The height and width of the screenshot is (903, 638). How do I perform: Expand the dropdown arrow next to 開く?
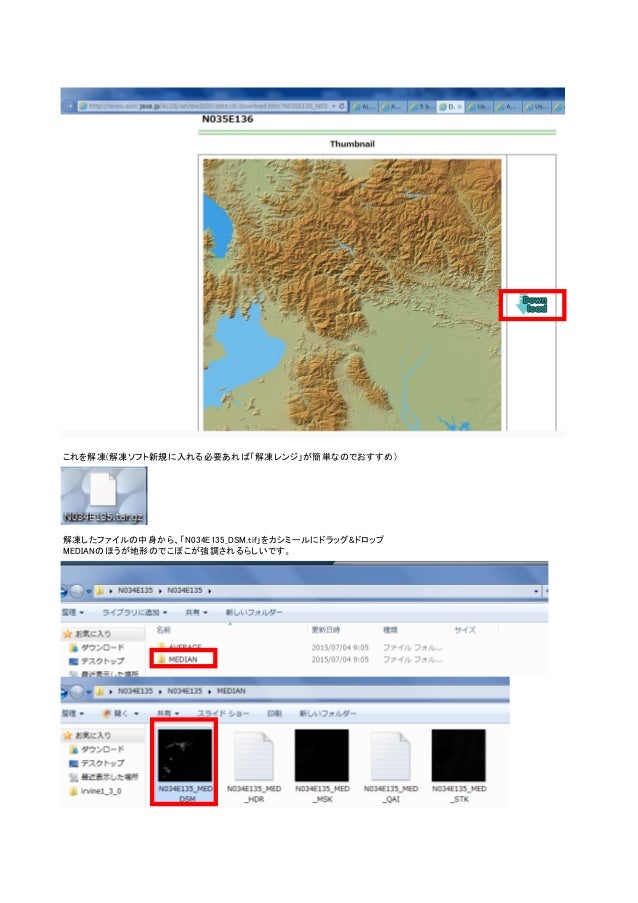(136, 714)
